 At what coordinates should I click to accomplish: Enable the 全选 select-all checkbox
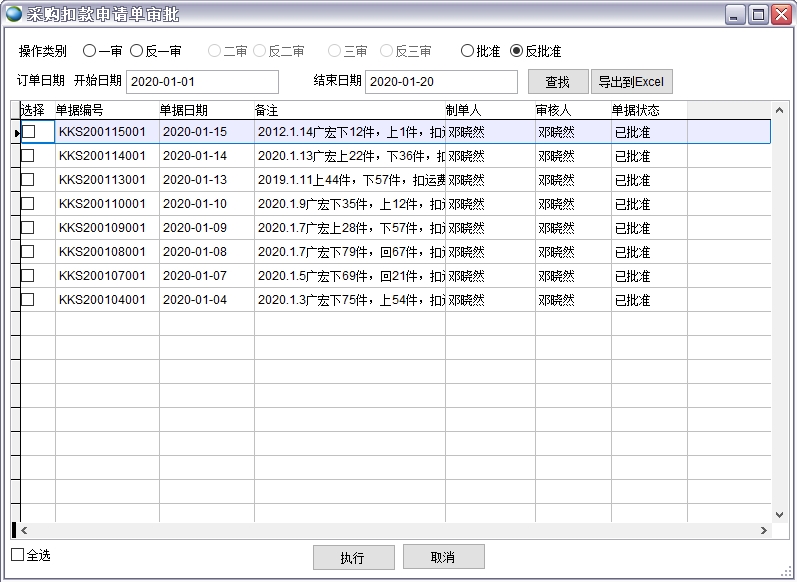tap(18, 555)
